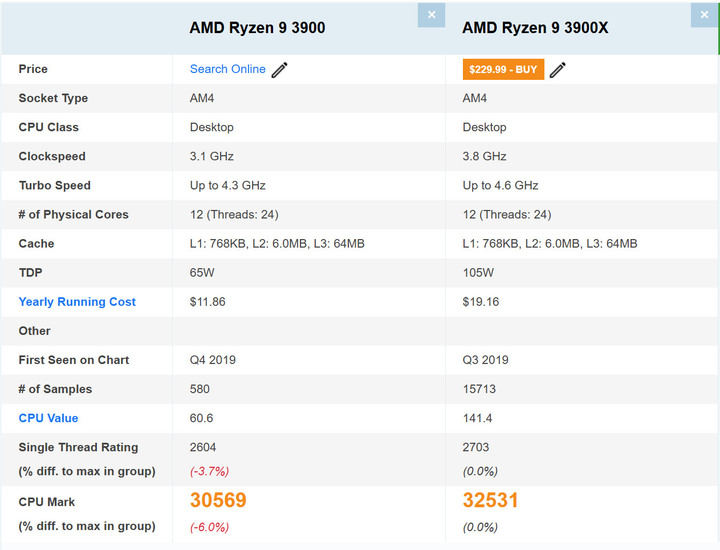Click the Up to 4.6 GHz turbo speed
The image size is (720, 550).
[x=500, y=185]
